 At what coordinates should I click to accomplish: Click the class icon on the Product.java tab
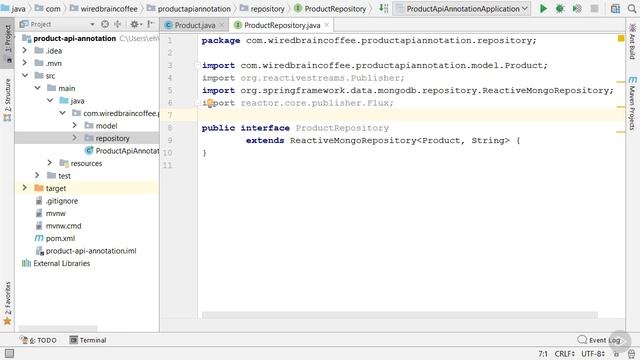pyautogui.click(x=168, y=25)
